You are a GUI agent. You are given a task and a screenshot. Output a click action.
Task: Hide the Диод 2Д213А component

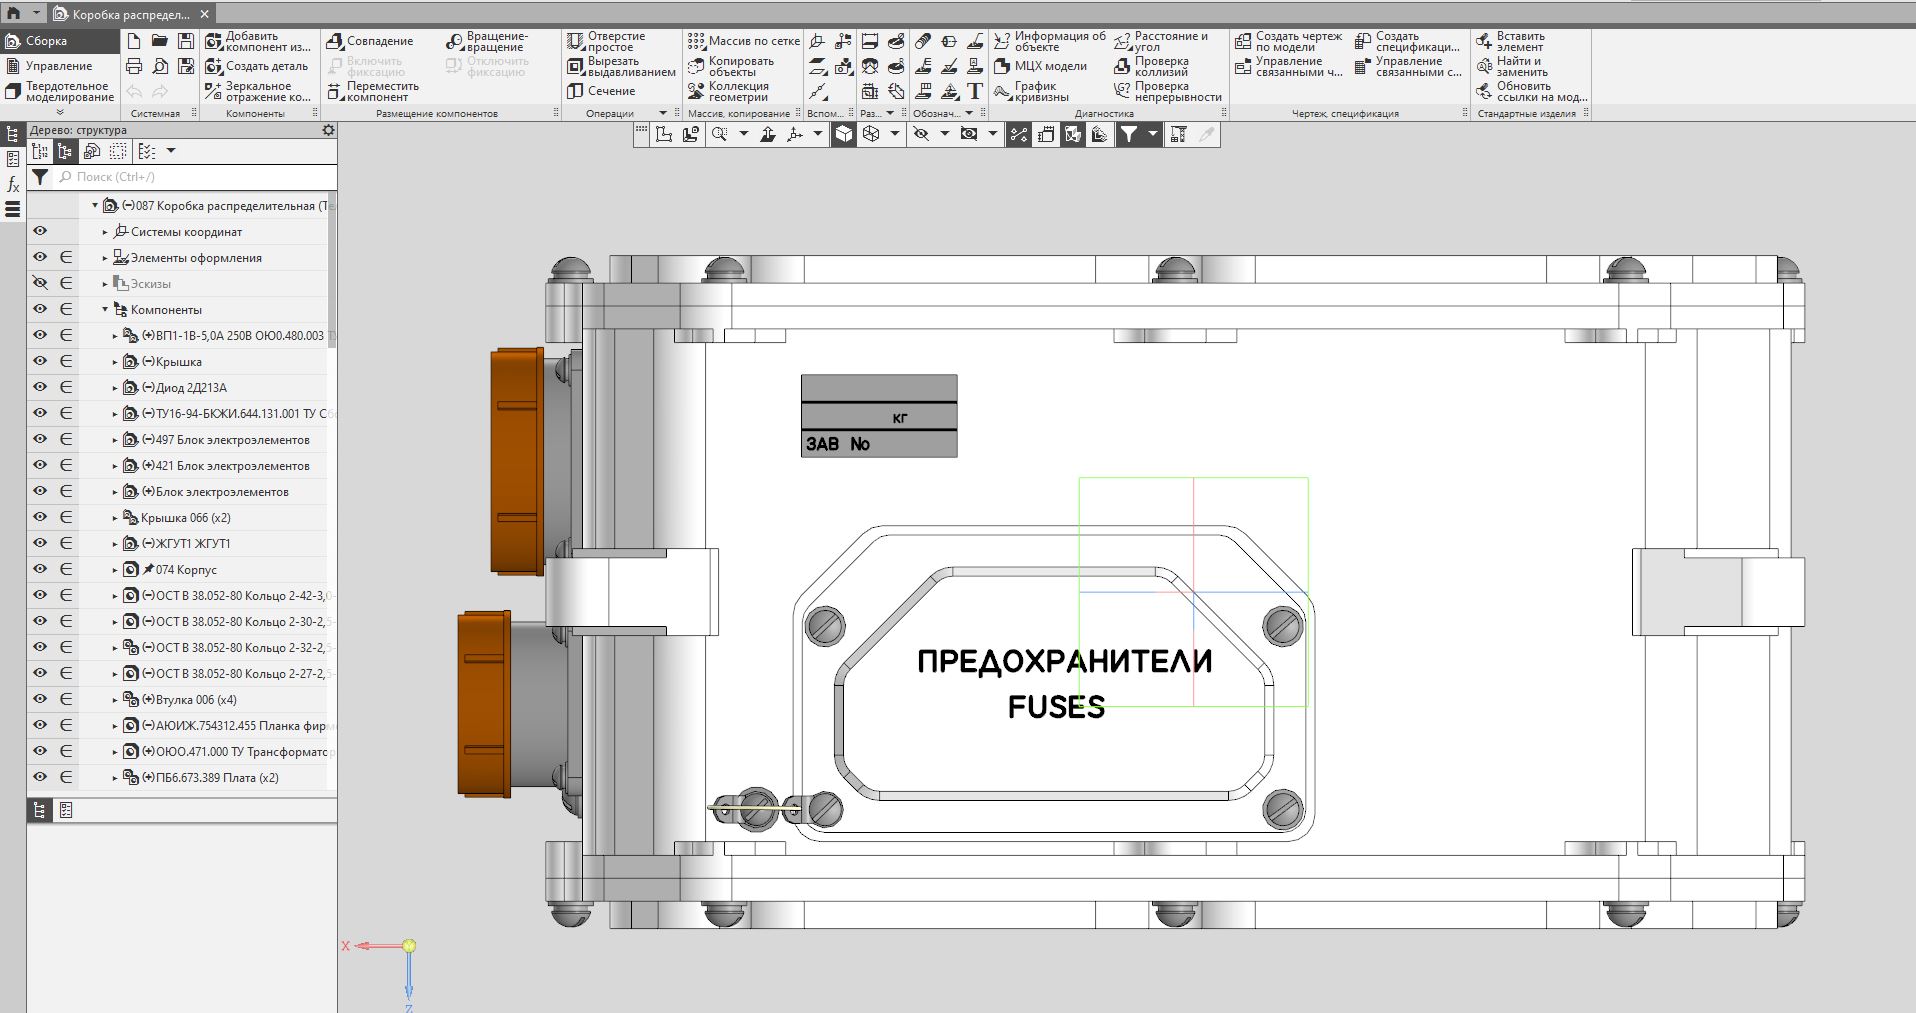click(40, 387)
